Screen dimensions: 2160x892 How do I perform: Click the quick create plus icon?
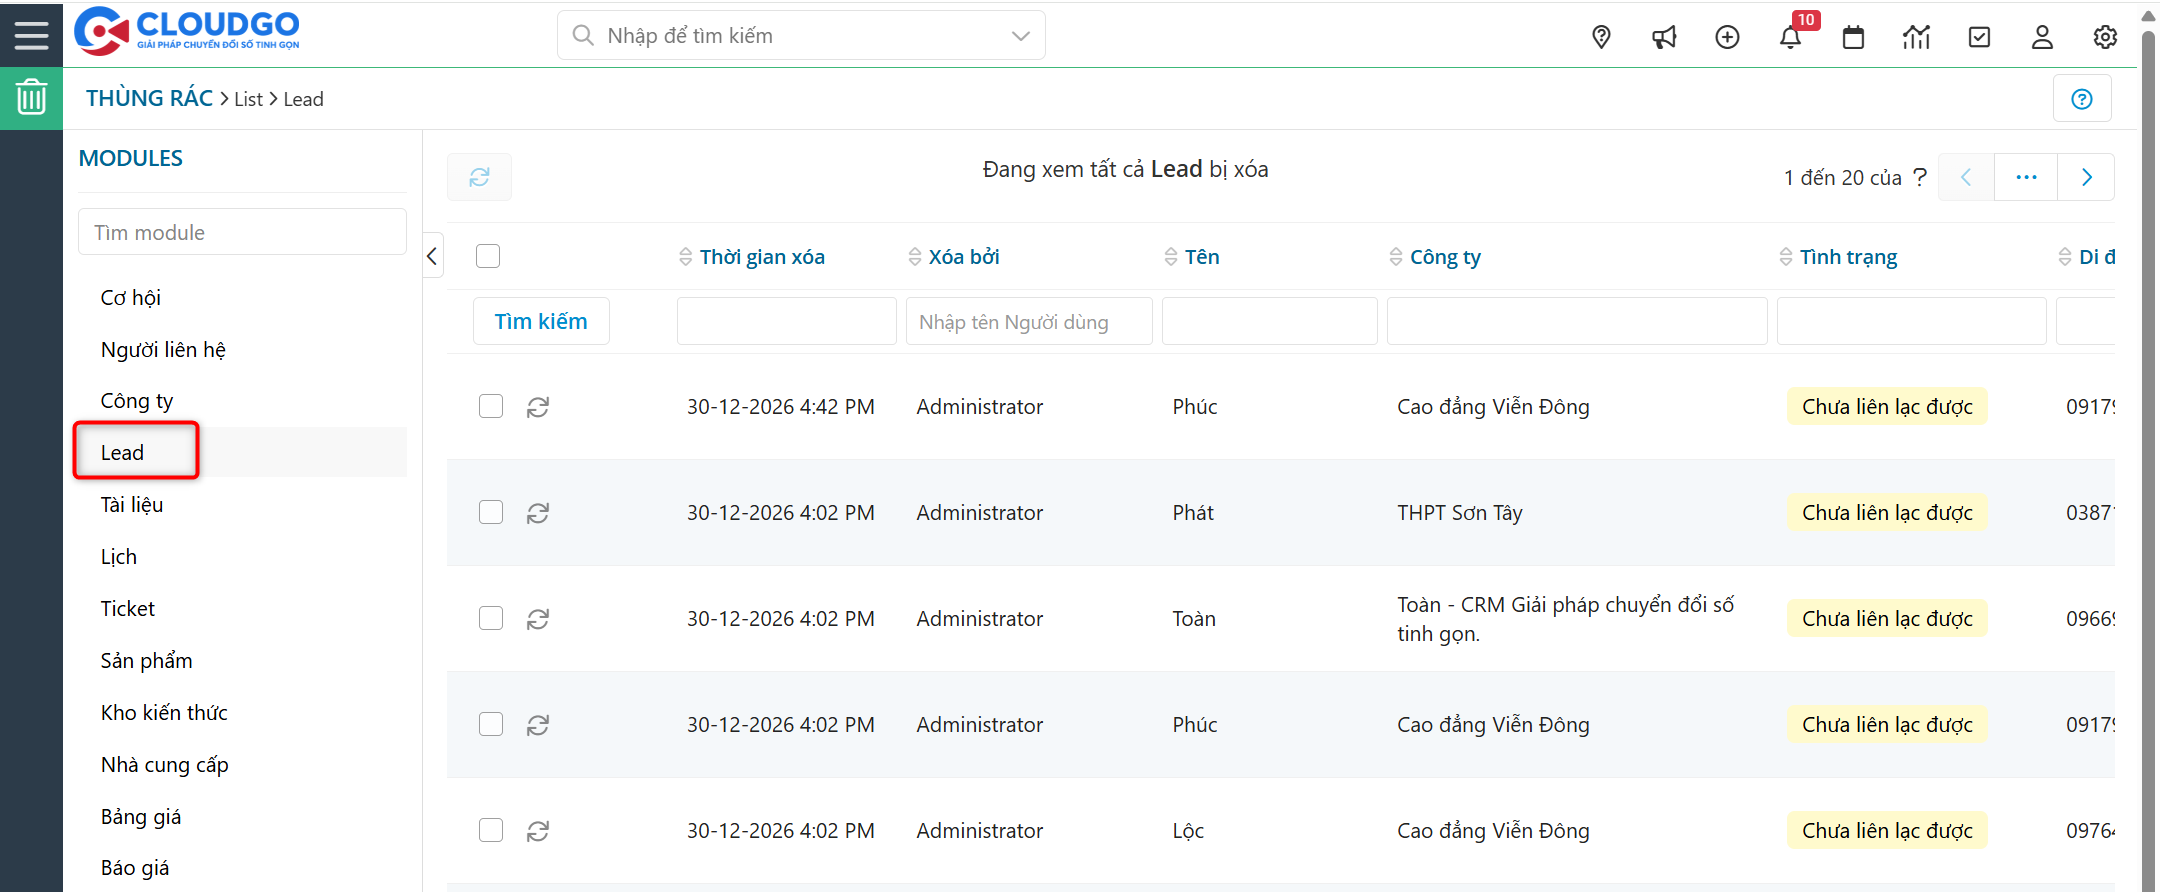pos(1727,38)
